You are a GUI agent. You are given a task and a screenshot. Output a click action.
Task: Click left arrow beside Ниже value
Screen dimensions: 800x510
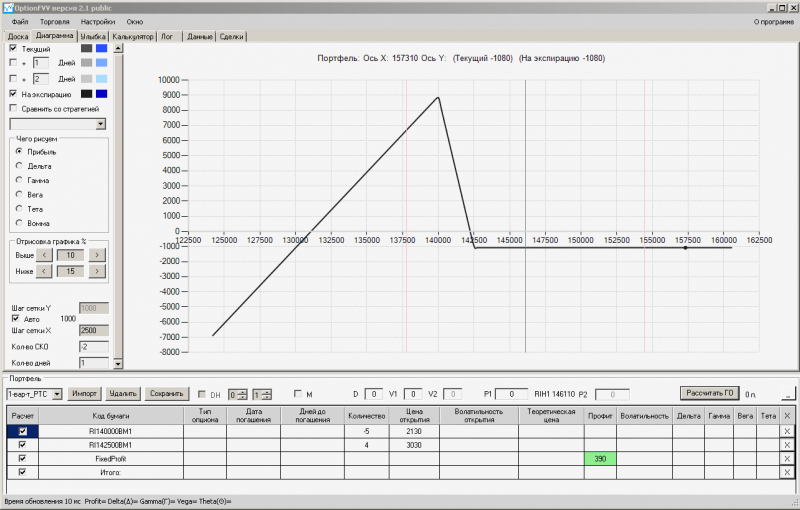point(45,271)
